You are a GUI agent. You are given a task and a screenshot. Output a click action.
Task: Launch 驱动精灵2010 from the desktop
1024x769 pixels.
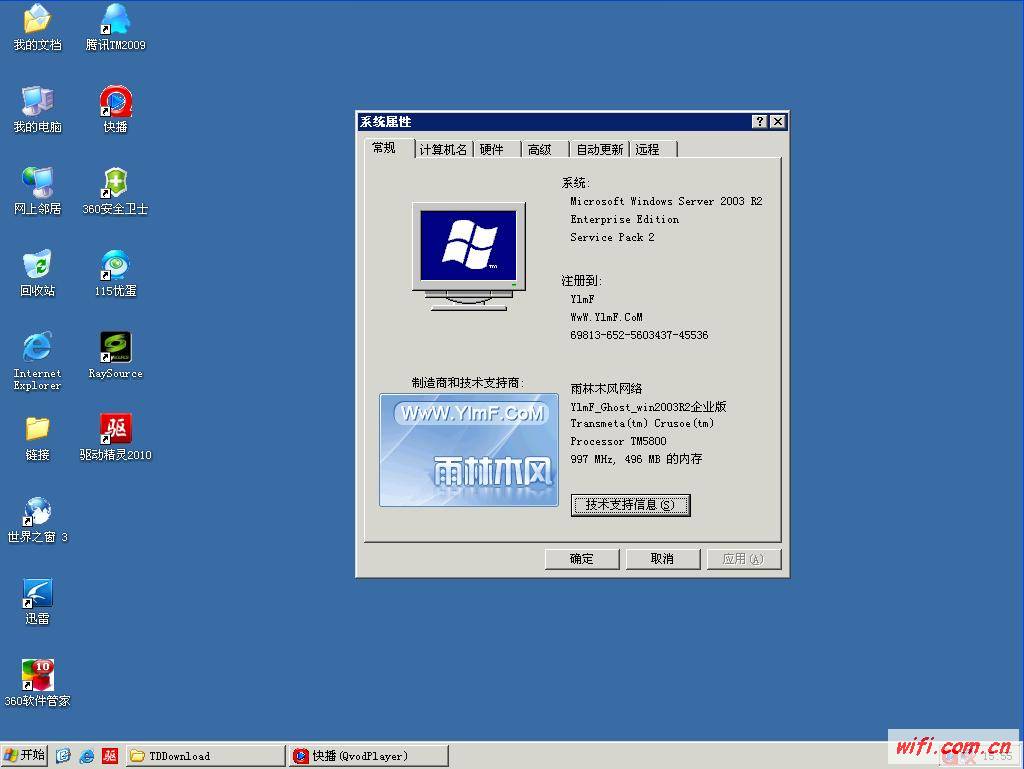[x=116, y=438]
